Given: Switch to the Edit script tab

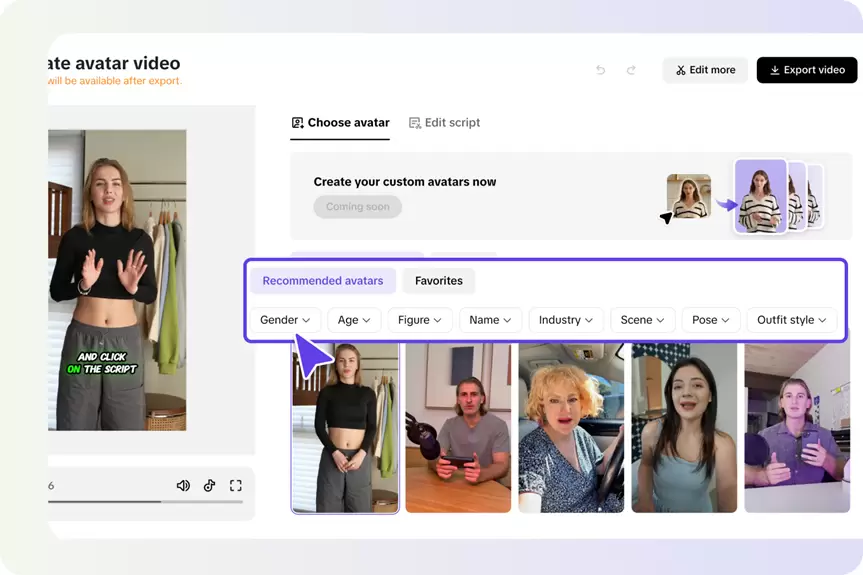Looking at the screenshot, I should click(x=444, y=123).
